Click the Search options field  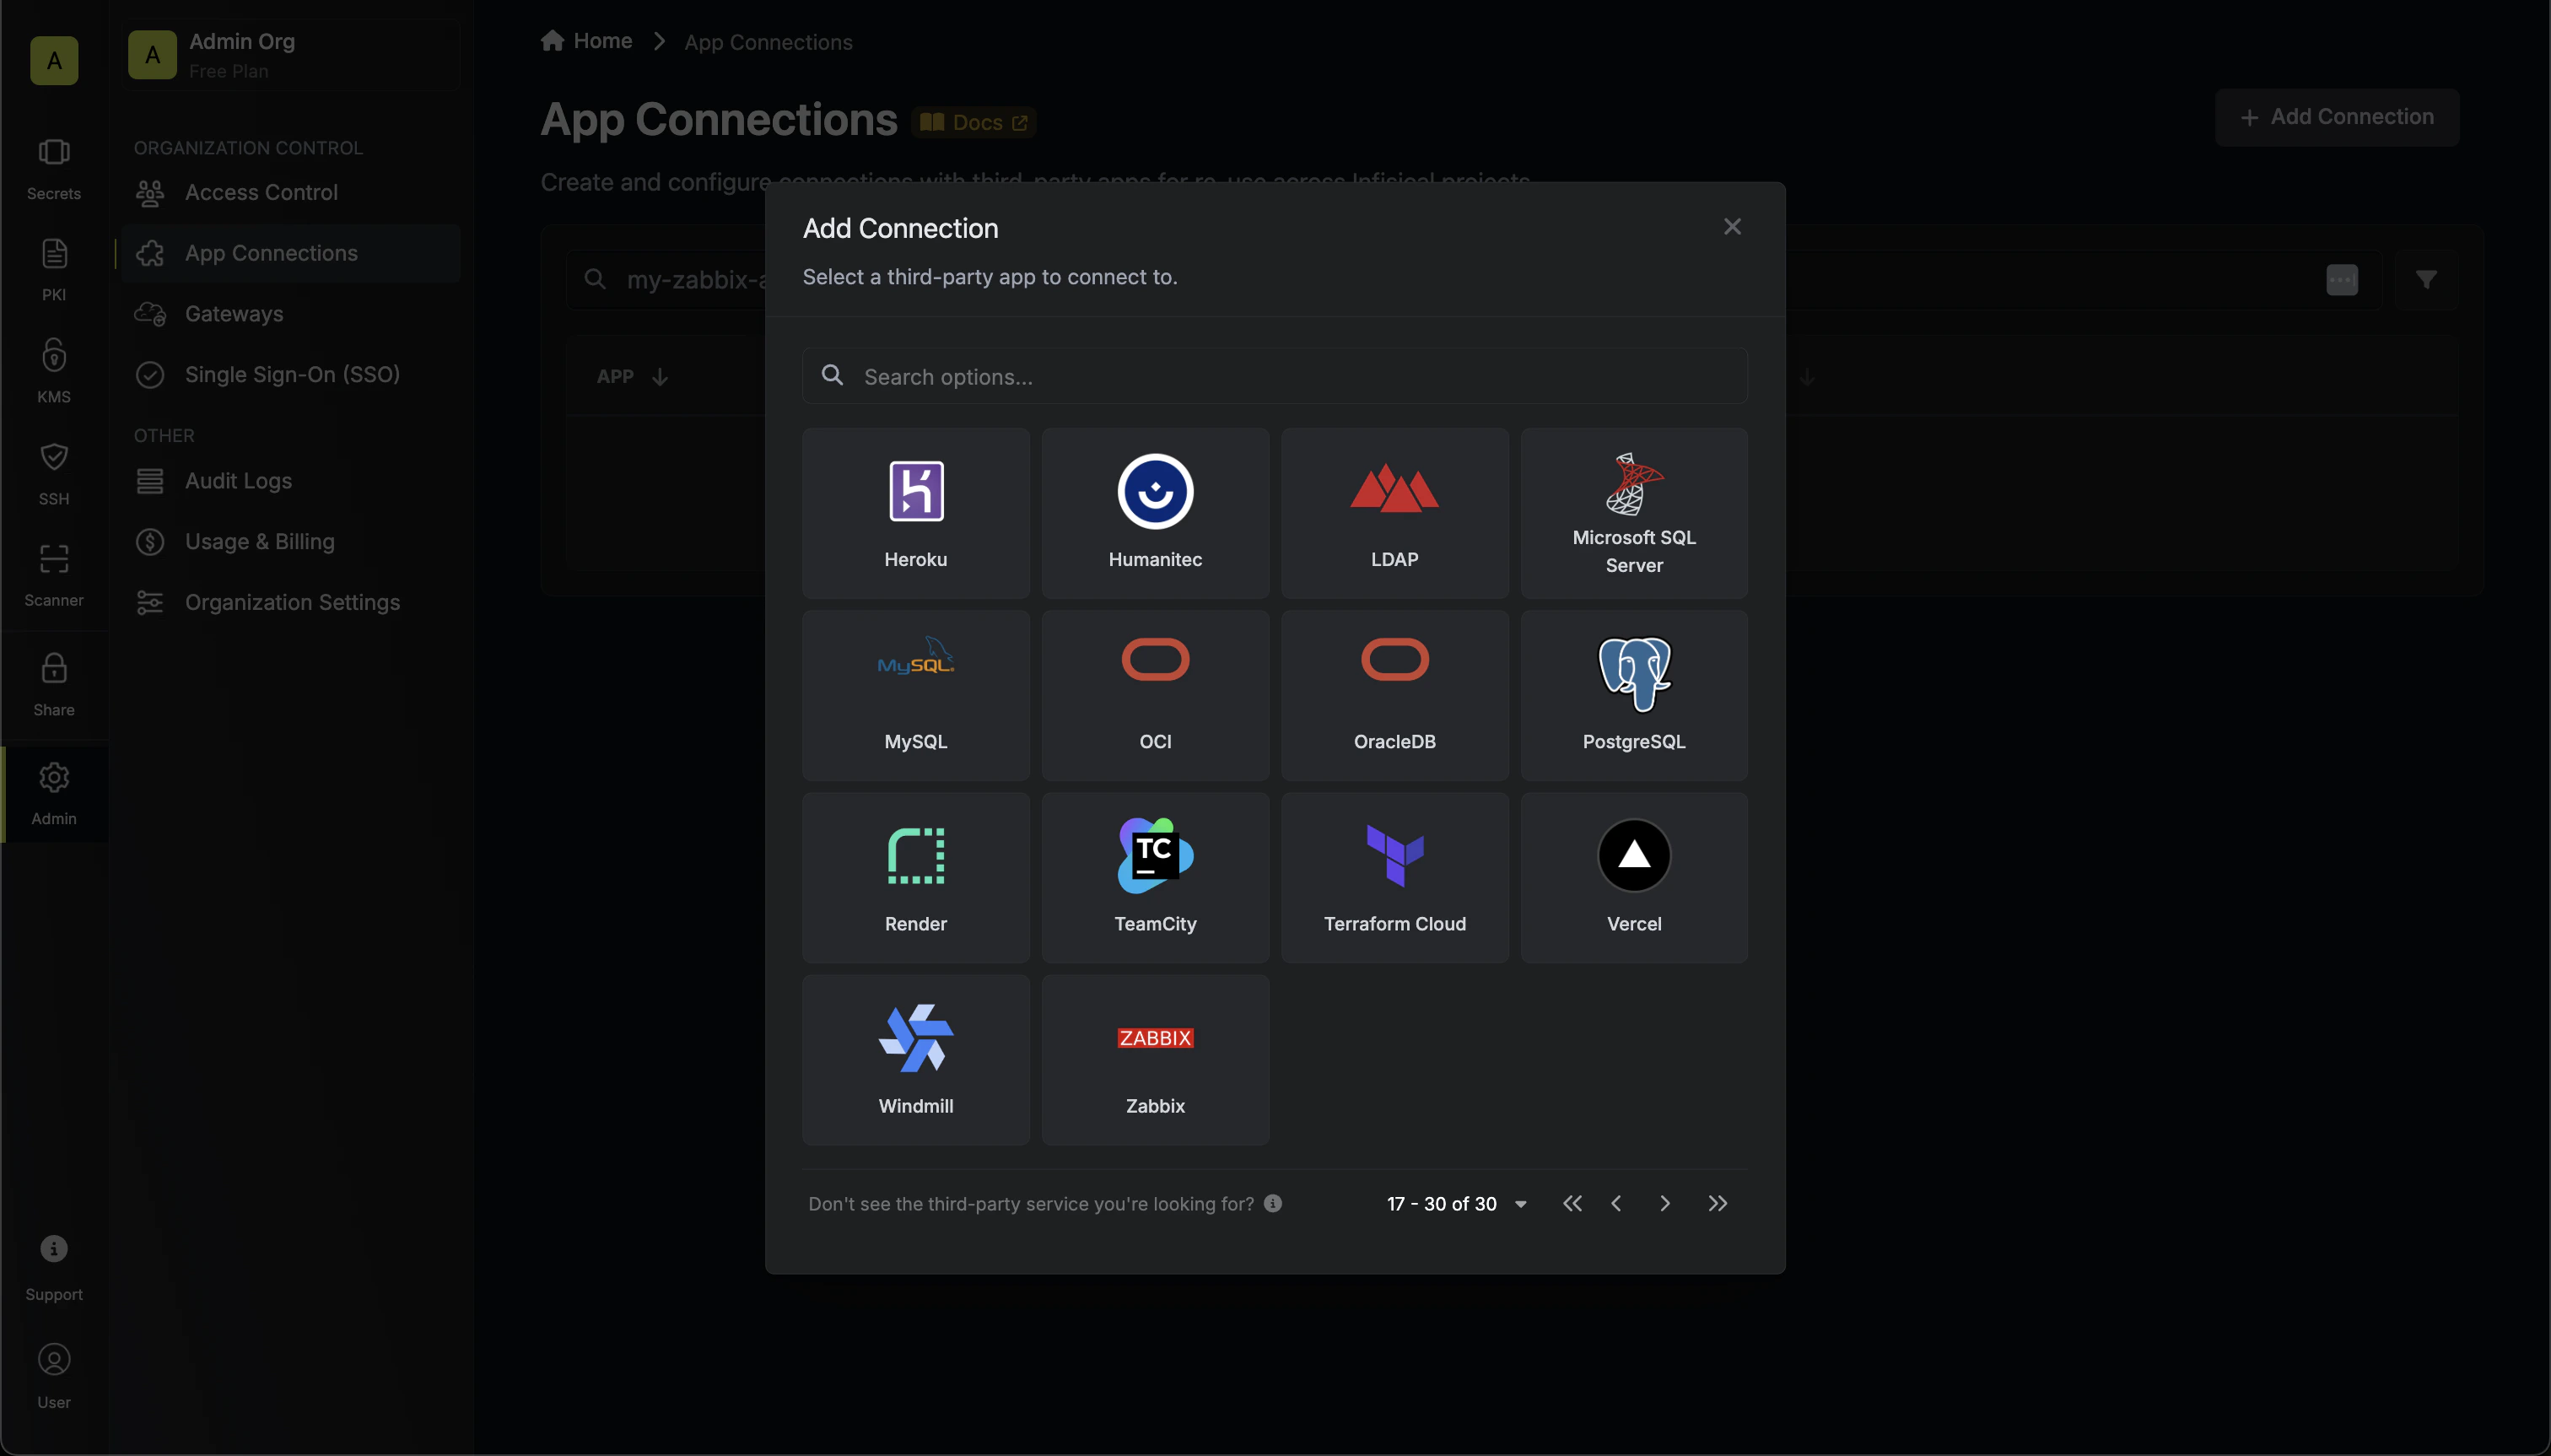click(x=1274, y=376)
